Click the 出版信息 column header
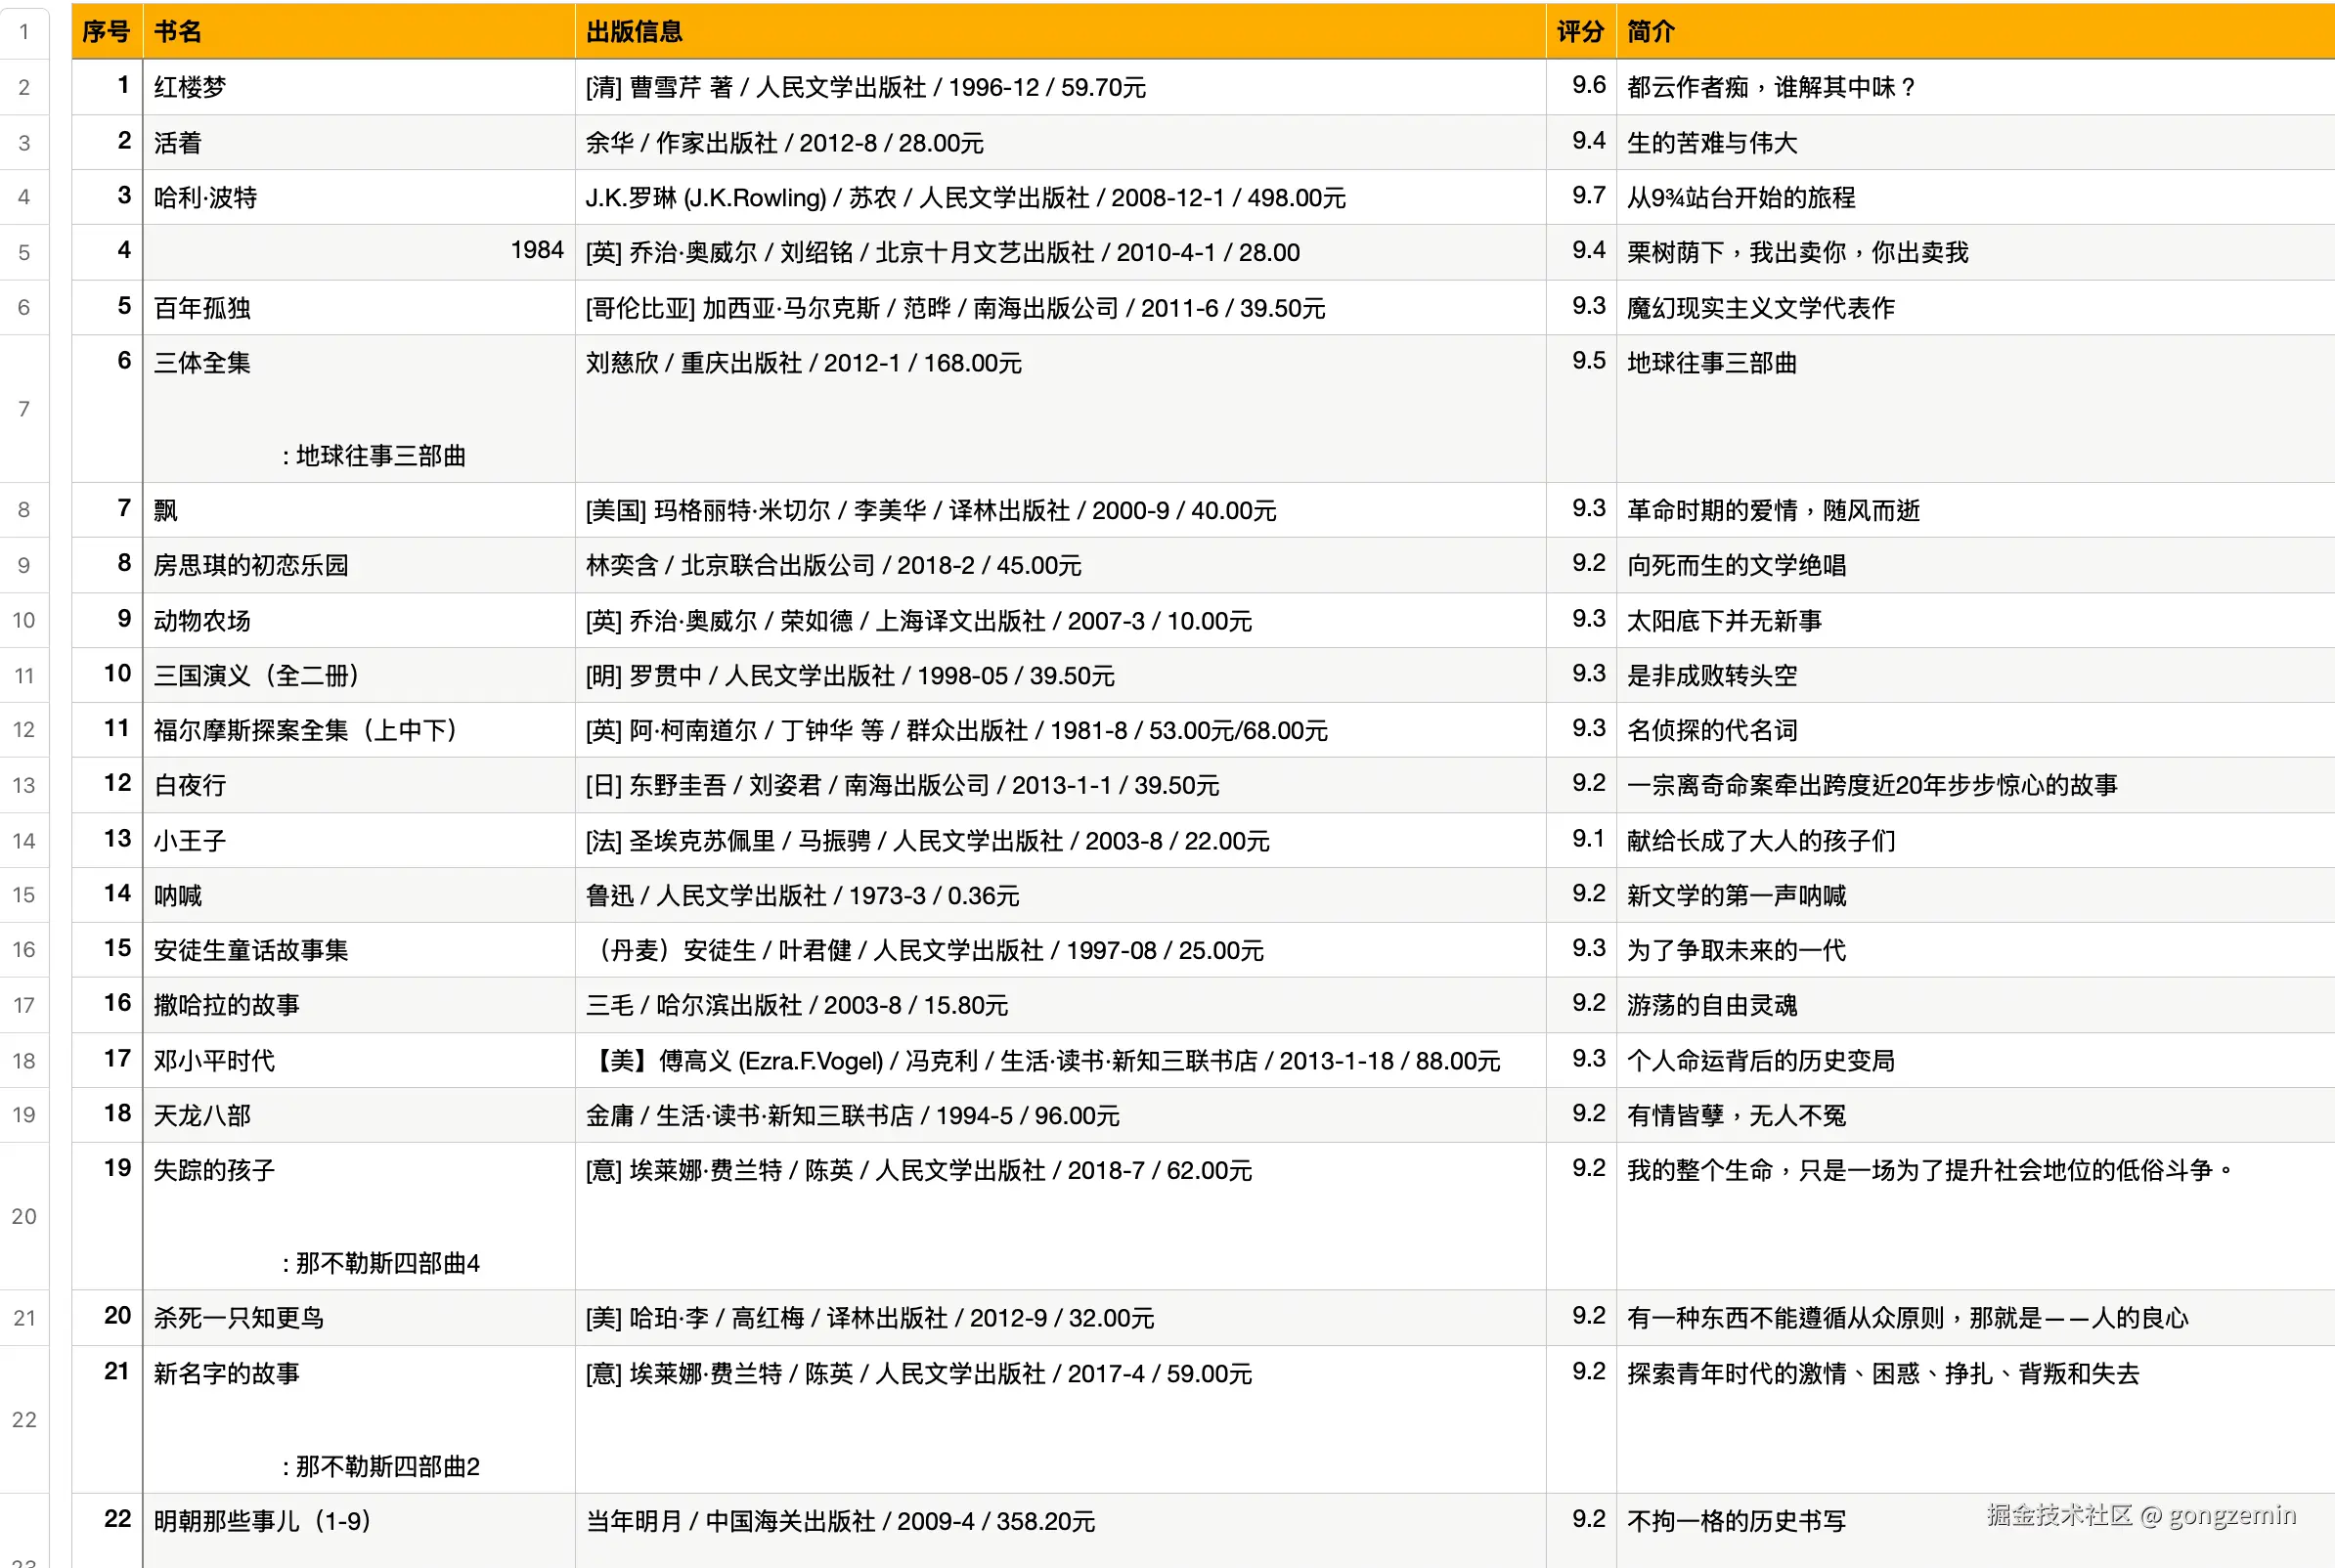This screenshot has height=1568, width=2335. [634, 32]
